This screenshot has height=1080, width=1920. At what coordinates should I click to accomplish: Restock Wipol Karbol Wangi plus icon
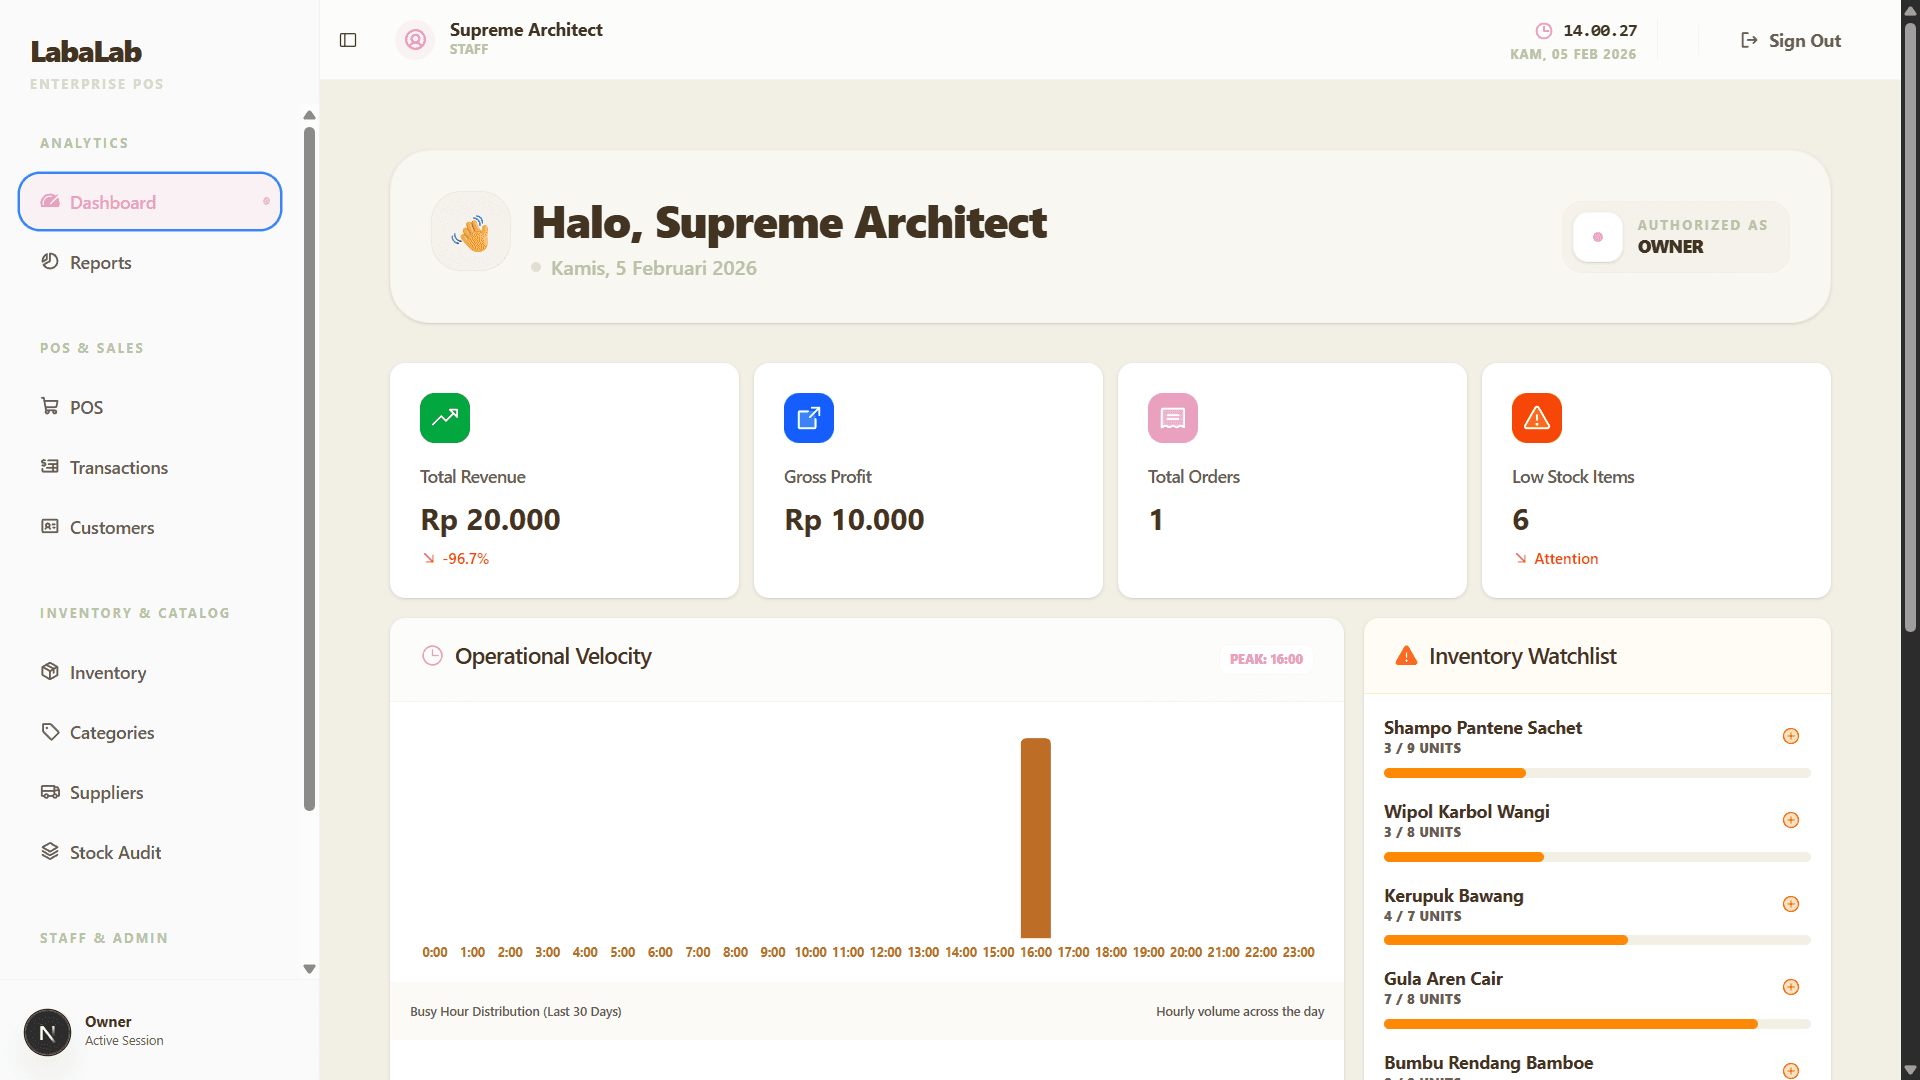[x=1791, y=820]
